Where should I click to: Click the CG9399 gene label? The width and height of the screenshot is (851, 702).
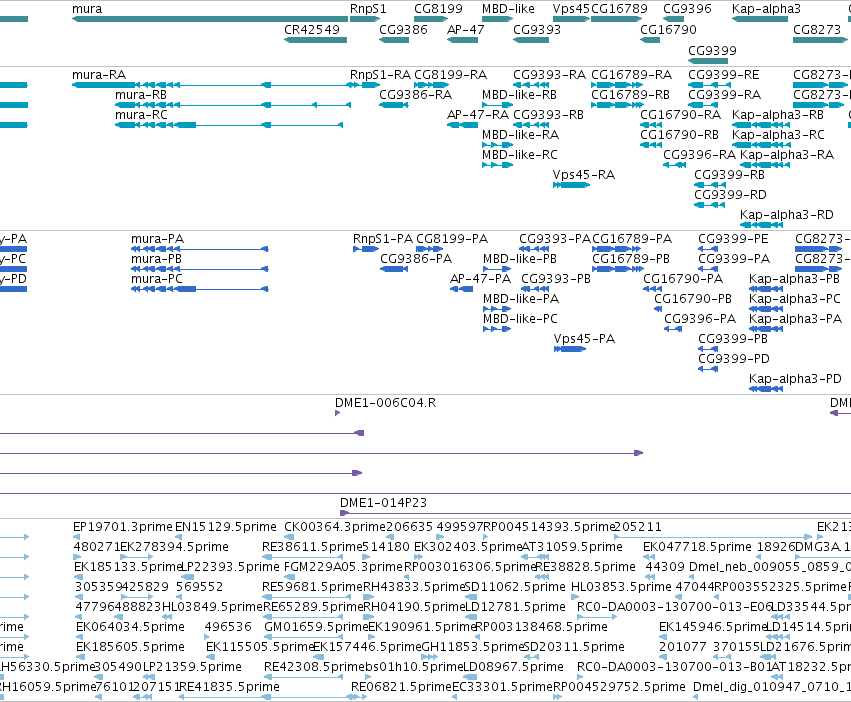tap(712, 50)
